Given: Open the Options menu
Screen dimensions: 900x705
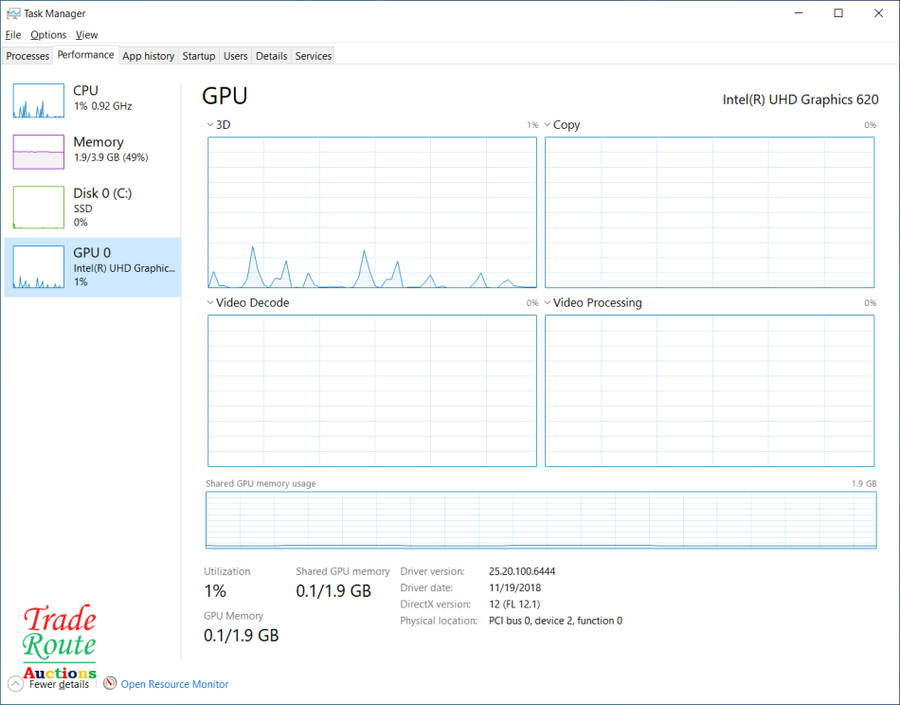Looking at the screenshot, I should click(48, 35).
